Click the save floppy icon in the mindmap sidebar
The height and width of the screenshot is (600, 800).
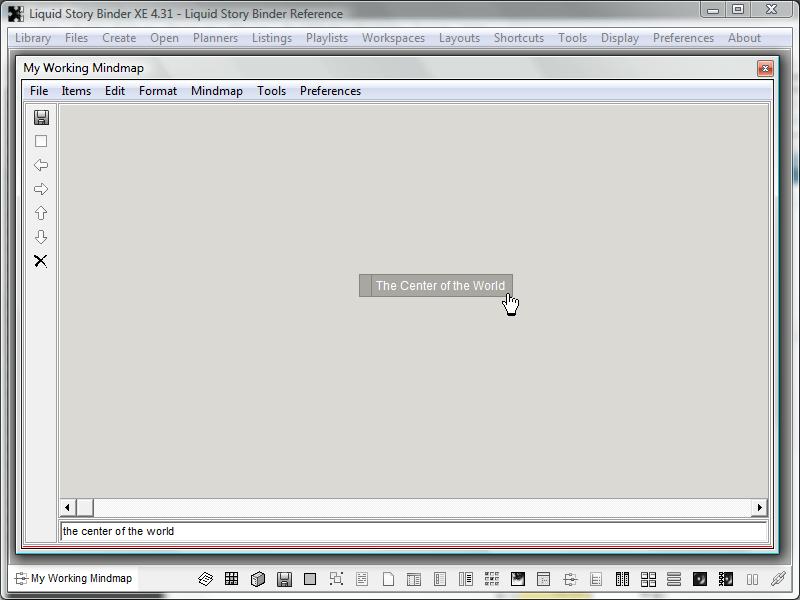(x=41, y=117)
